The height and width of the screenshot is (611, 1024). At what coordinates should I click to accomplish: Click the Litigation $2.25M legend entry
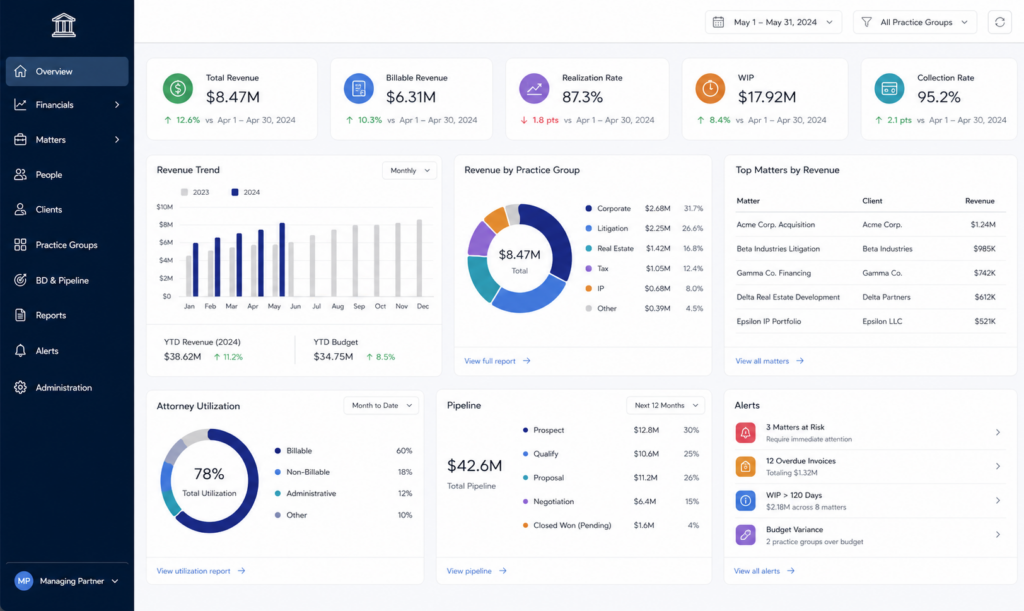(x=644, y=228)
